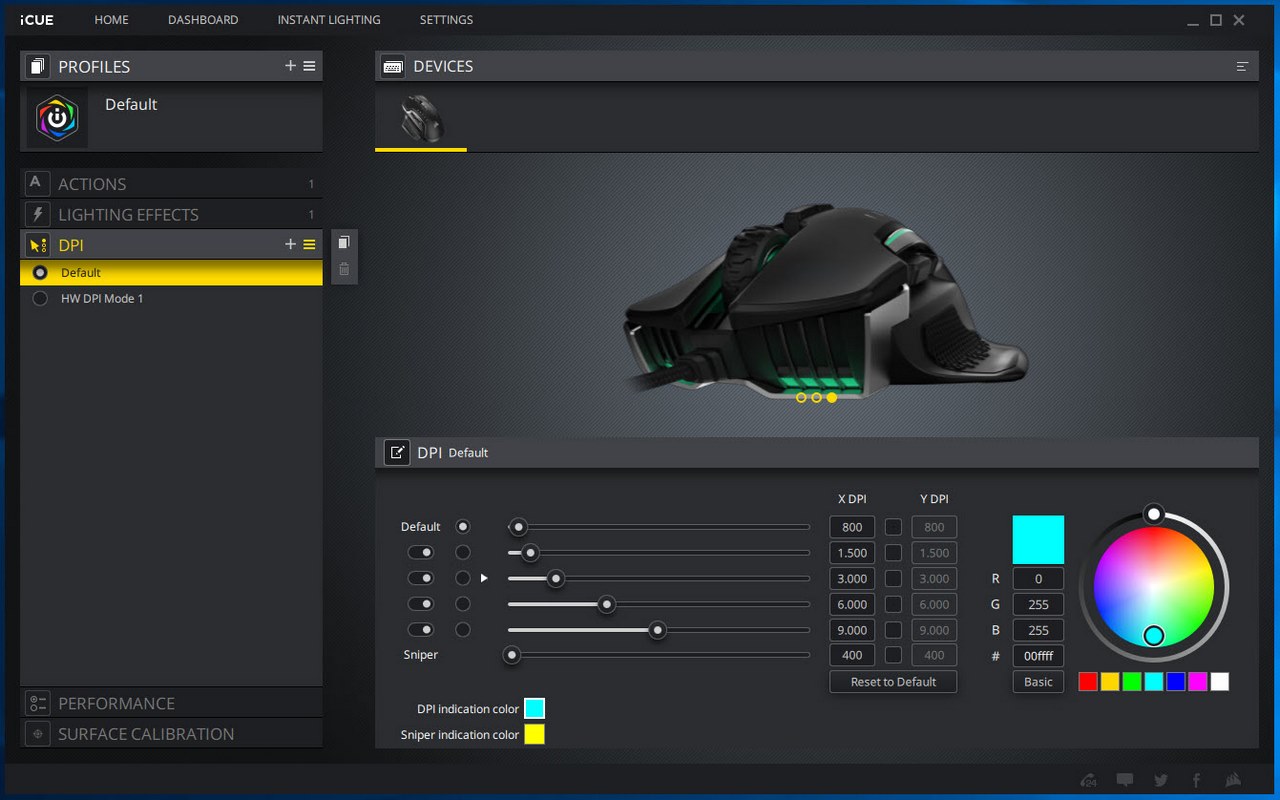Click the Sniper DPI slider handle
1280x800 pixels.
point(512,655)
